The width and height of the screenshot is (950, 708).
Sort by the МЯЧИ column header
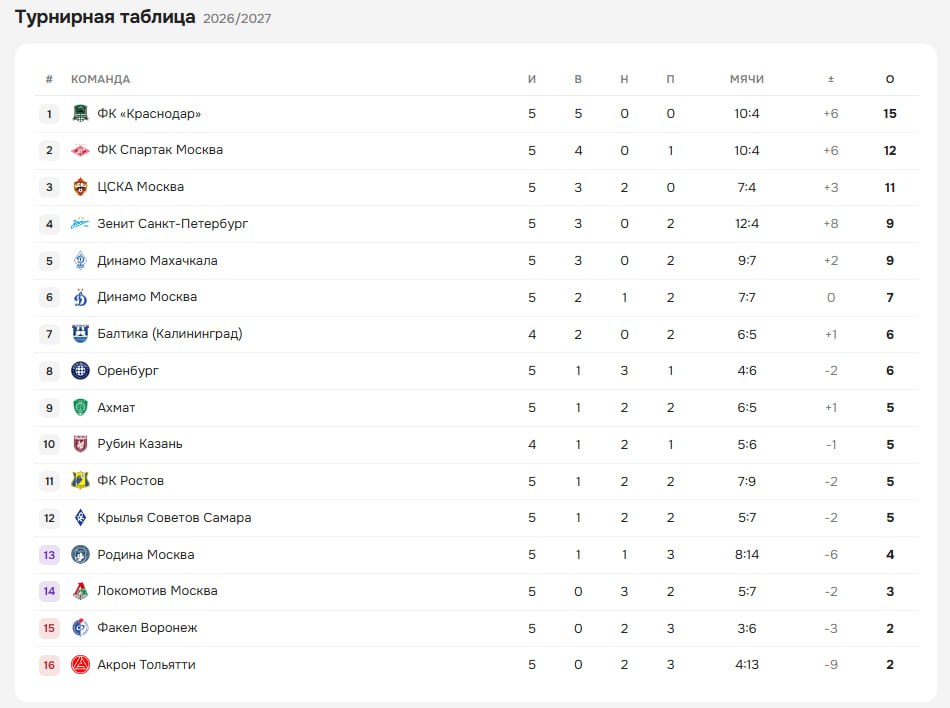(746, 79)
